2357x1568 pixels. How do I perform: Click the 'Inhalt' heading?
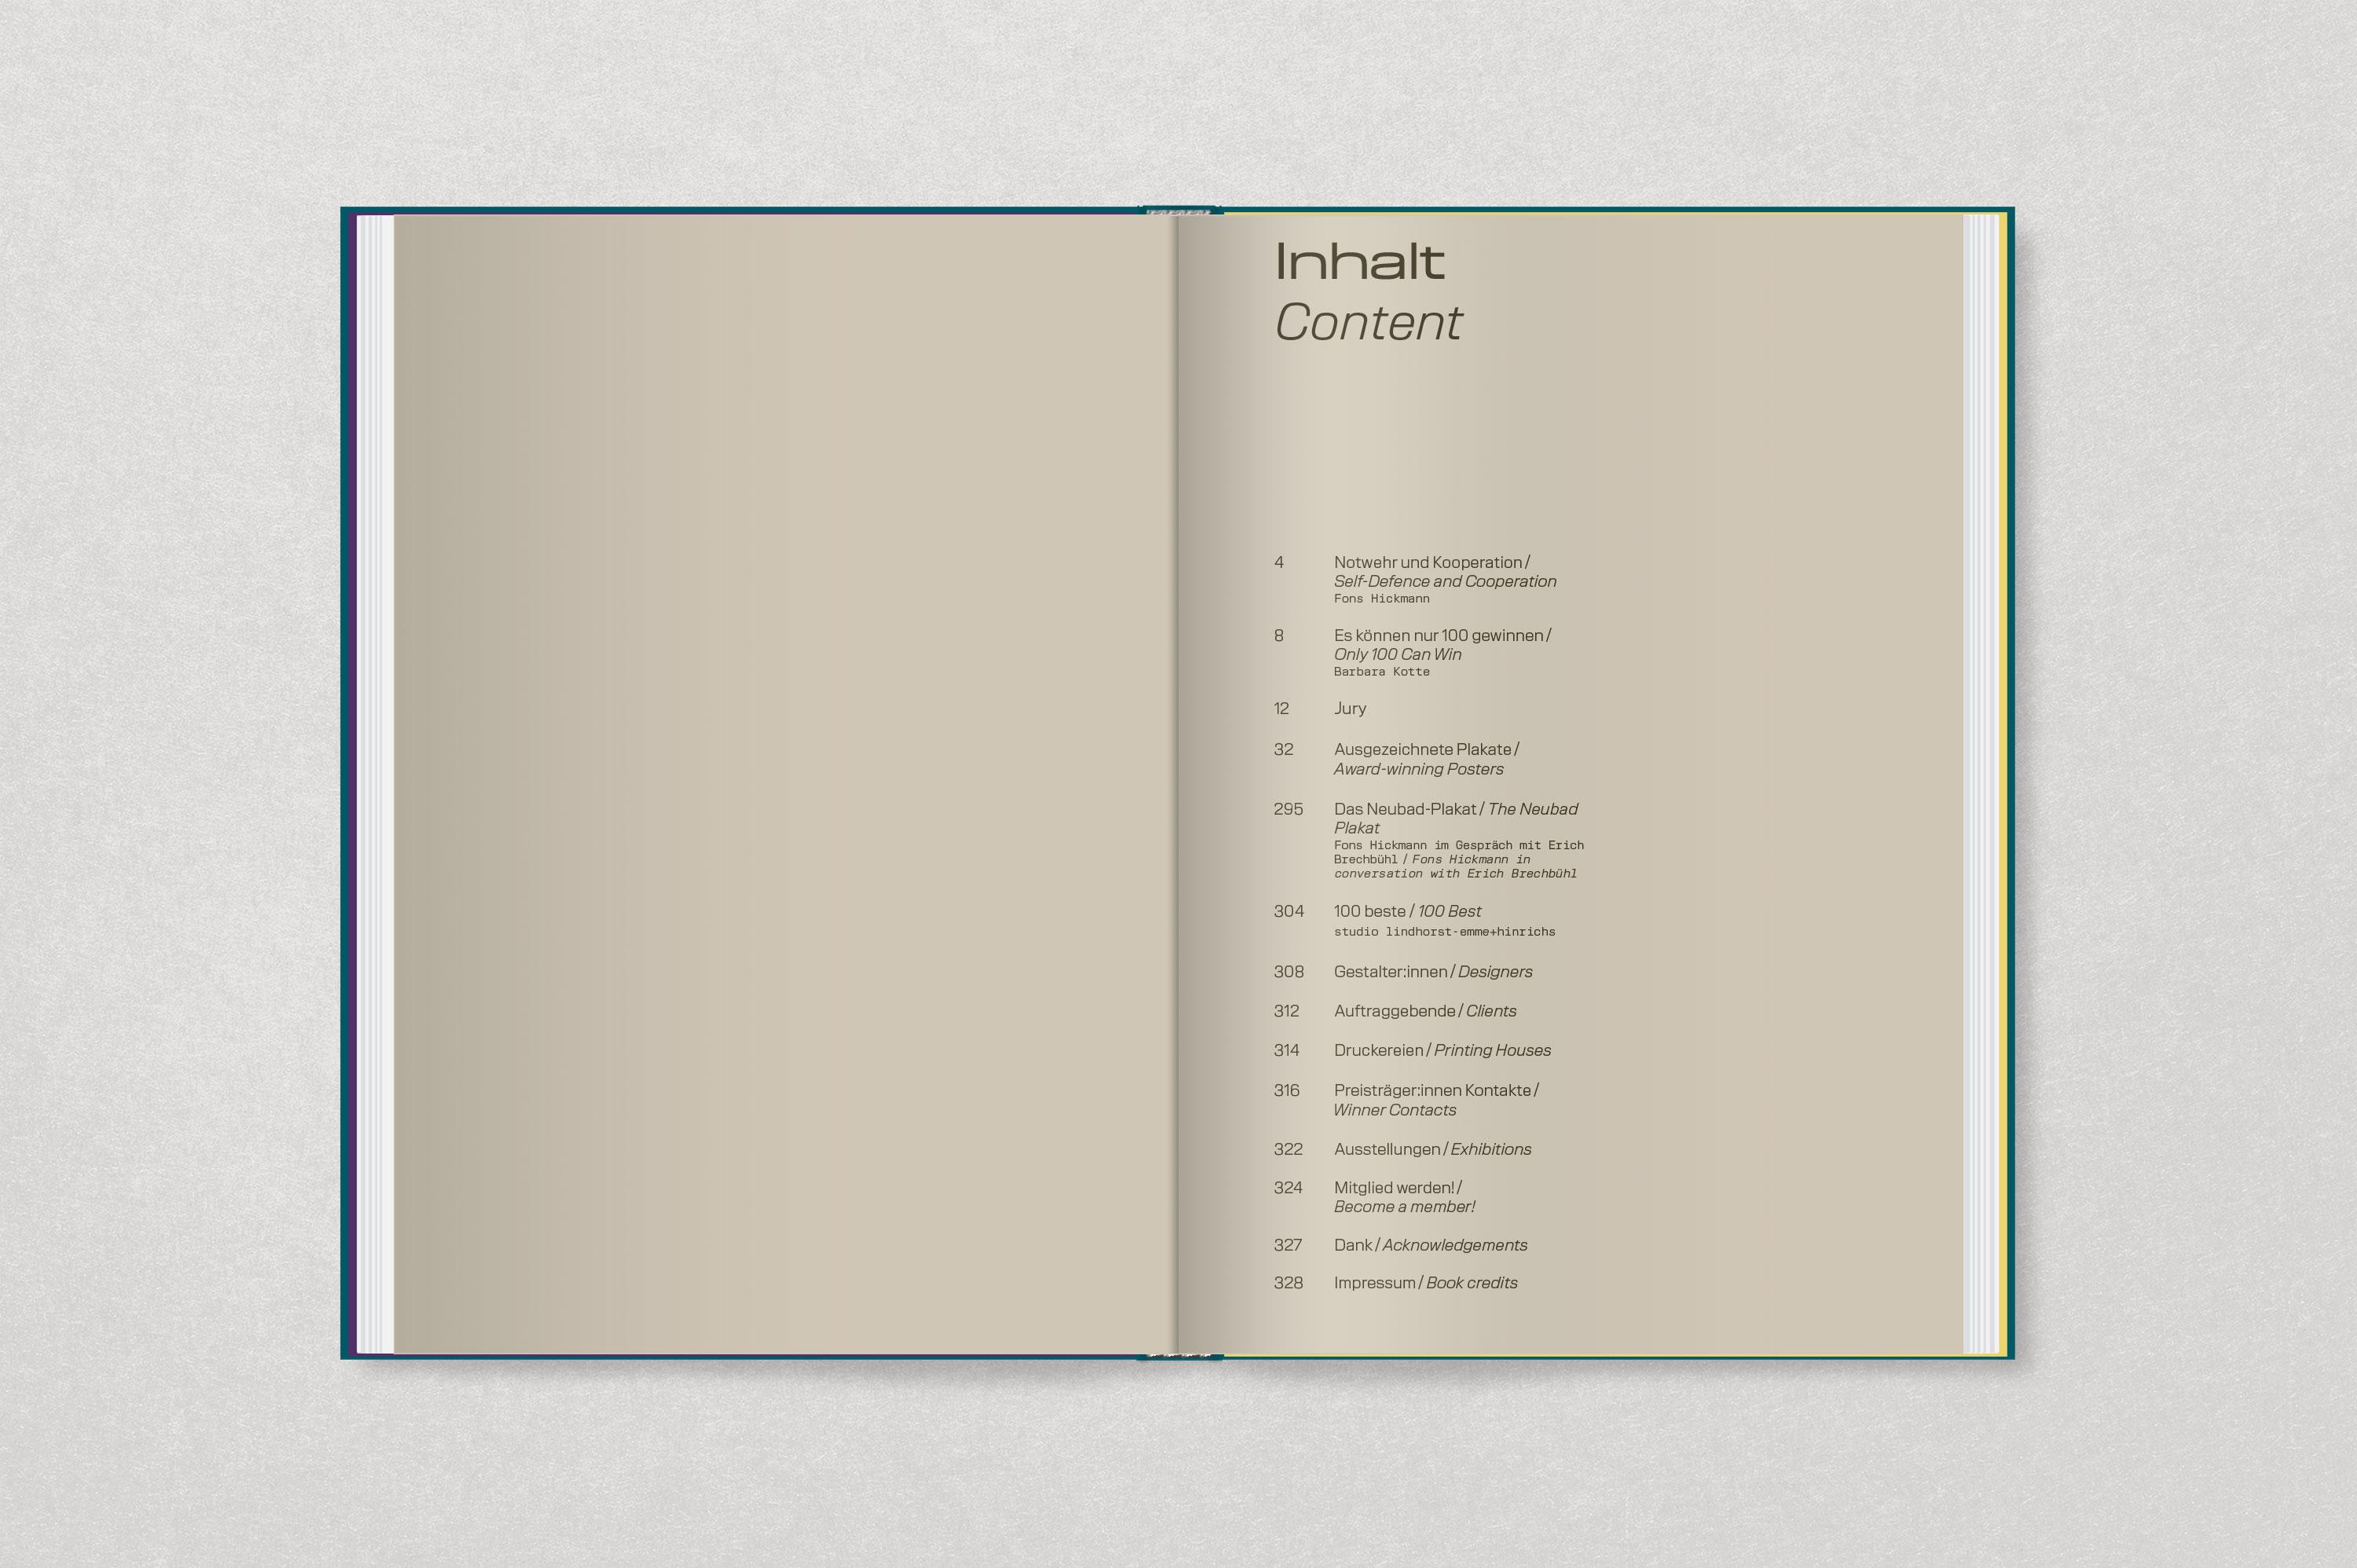point(1359,262)
